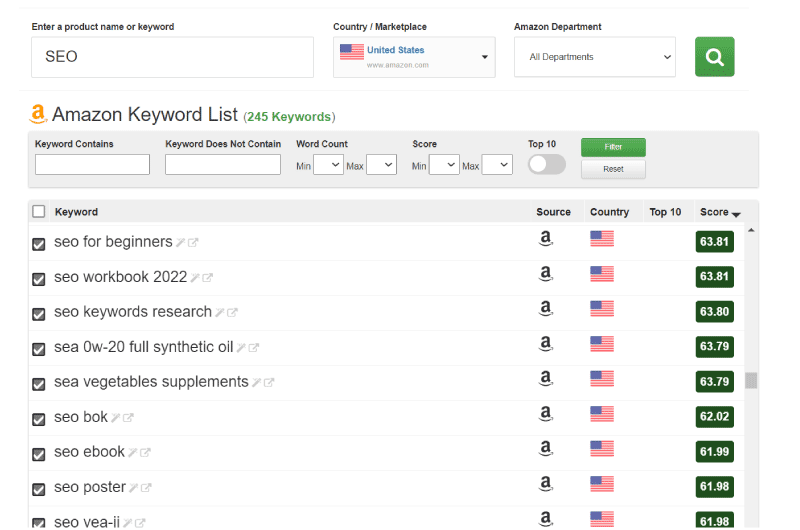This screenshot has height=530, width=800.
Task: Open Word Count Min dropdown
Action: [328, 165]
